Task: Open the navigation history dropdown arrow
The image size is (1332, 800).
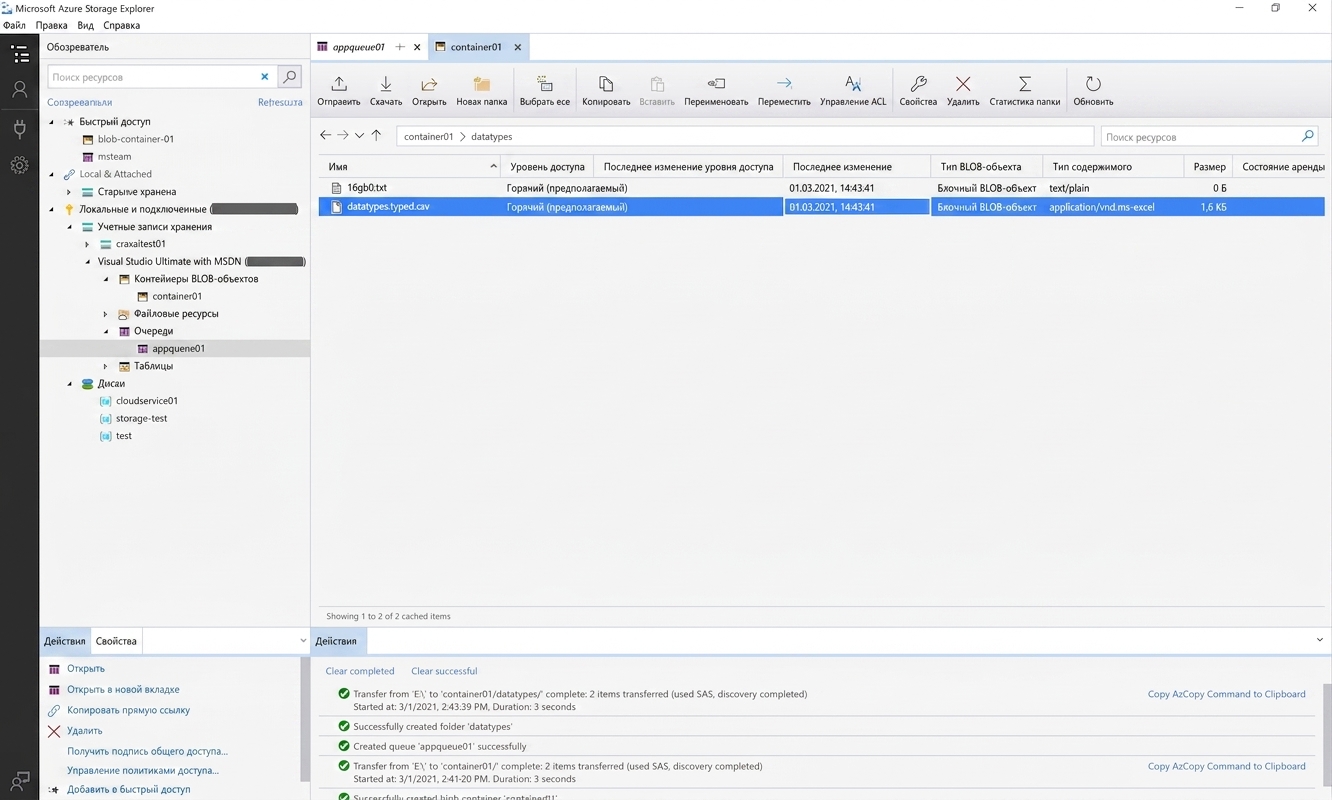Action: tap(359, 135)
